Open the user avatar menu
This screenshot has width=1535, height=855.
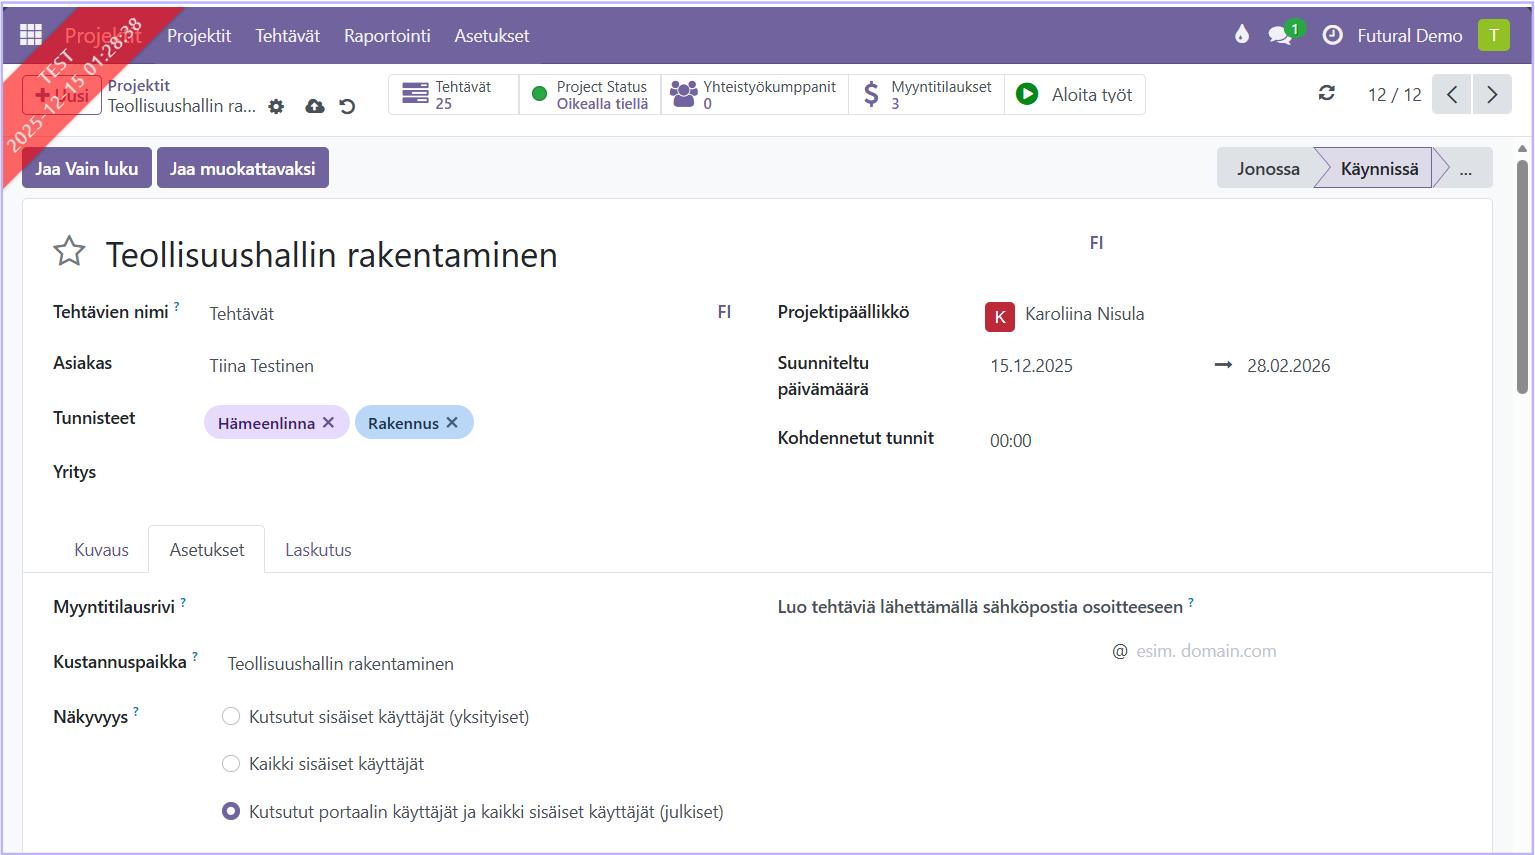(1493, 35)
